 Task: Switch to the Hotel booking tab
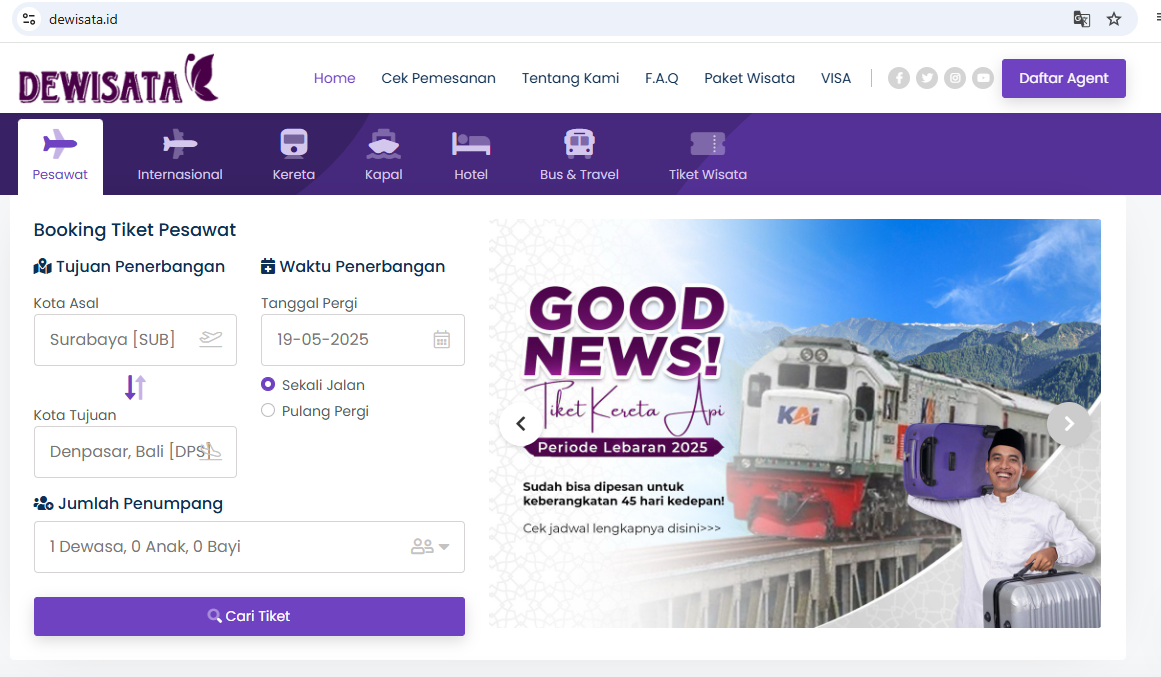[x=471, y=157]
